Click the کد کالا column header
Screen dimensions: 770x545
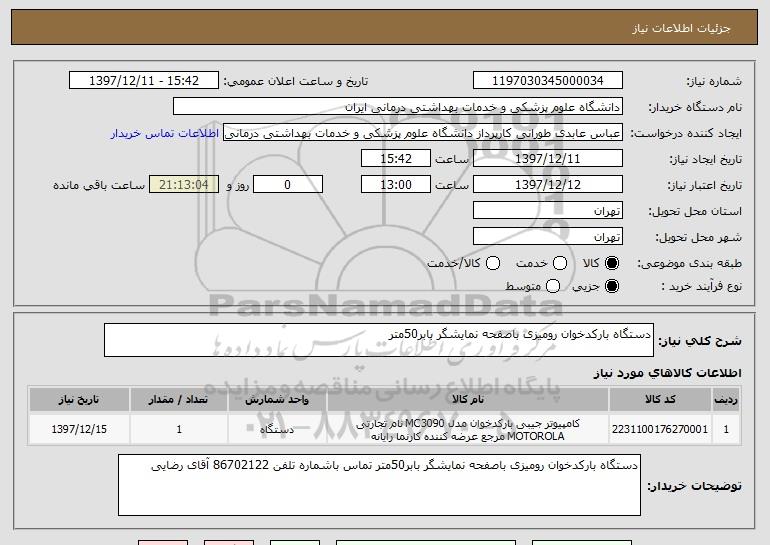coord(660,400)
